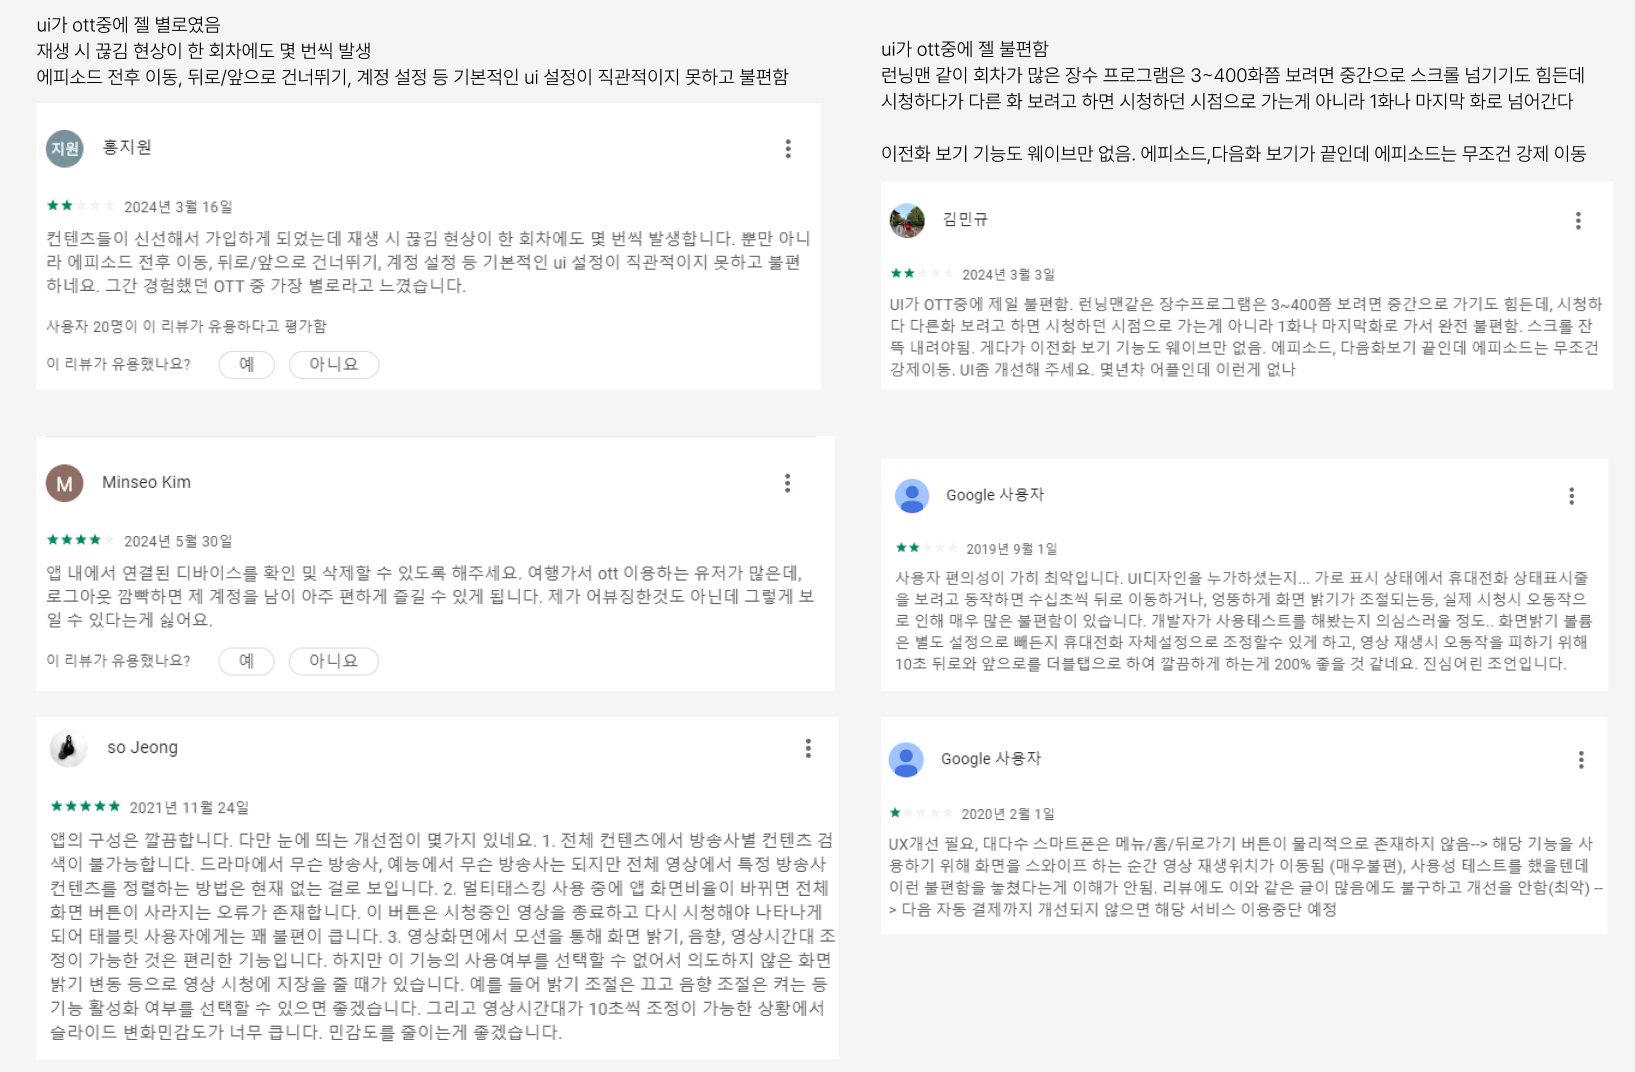Click the two-star rating on 김민규's review
This screenshot has width=1635, height=1072.
922,273
